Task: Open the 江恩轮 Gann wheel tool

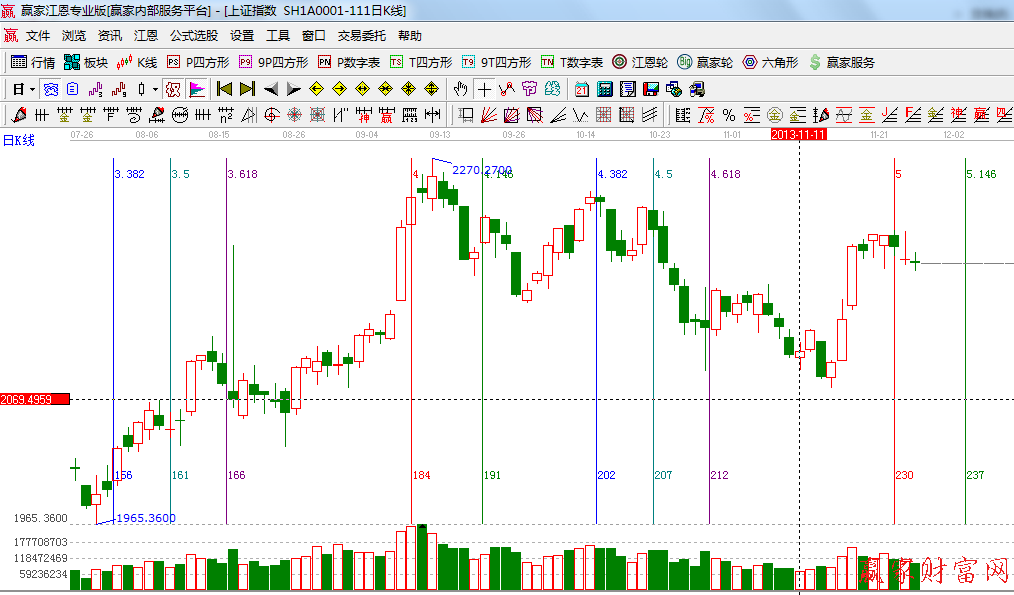Action: [x=640, y=62]
